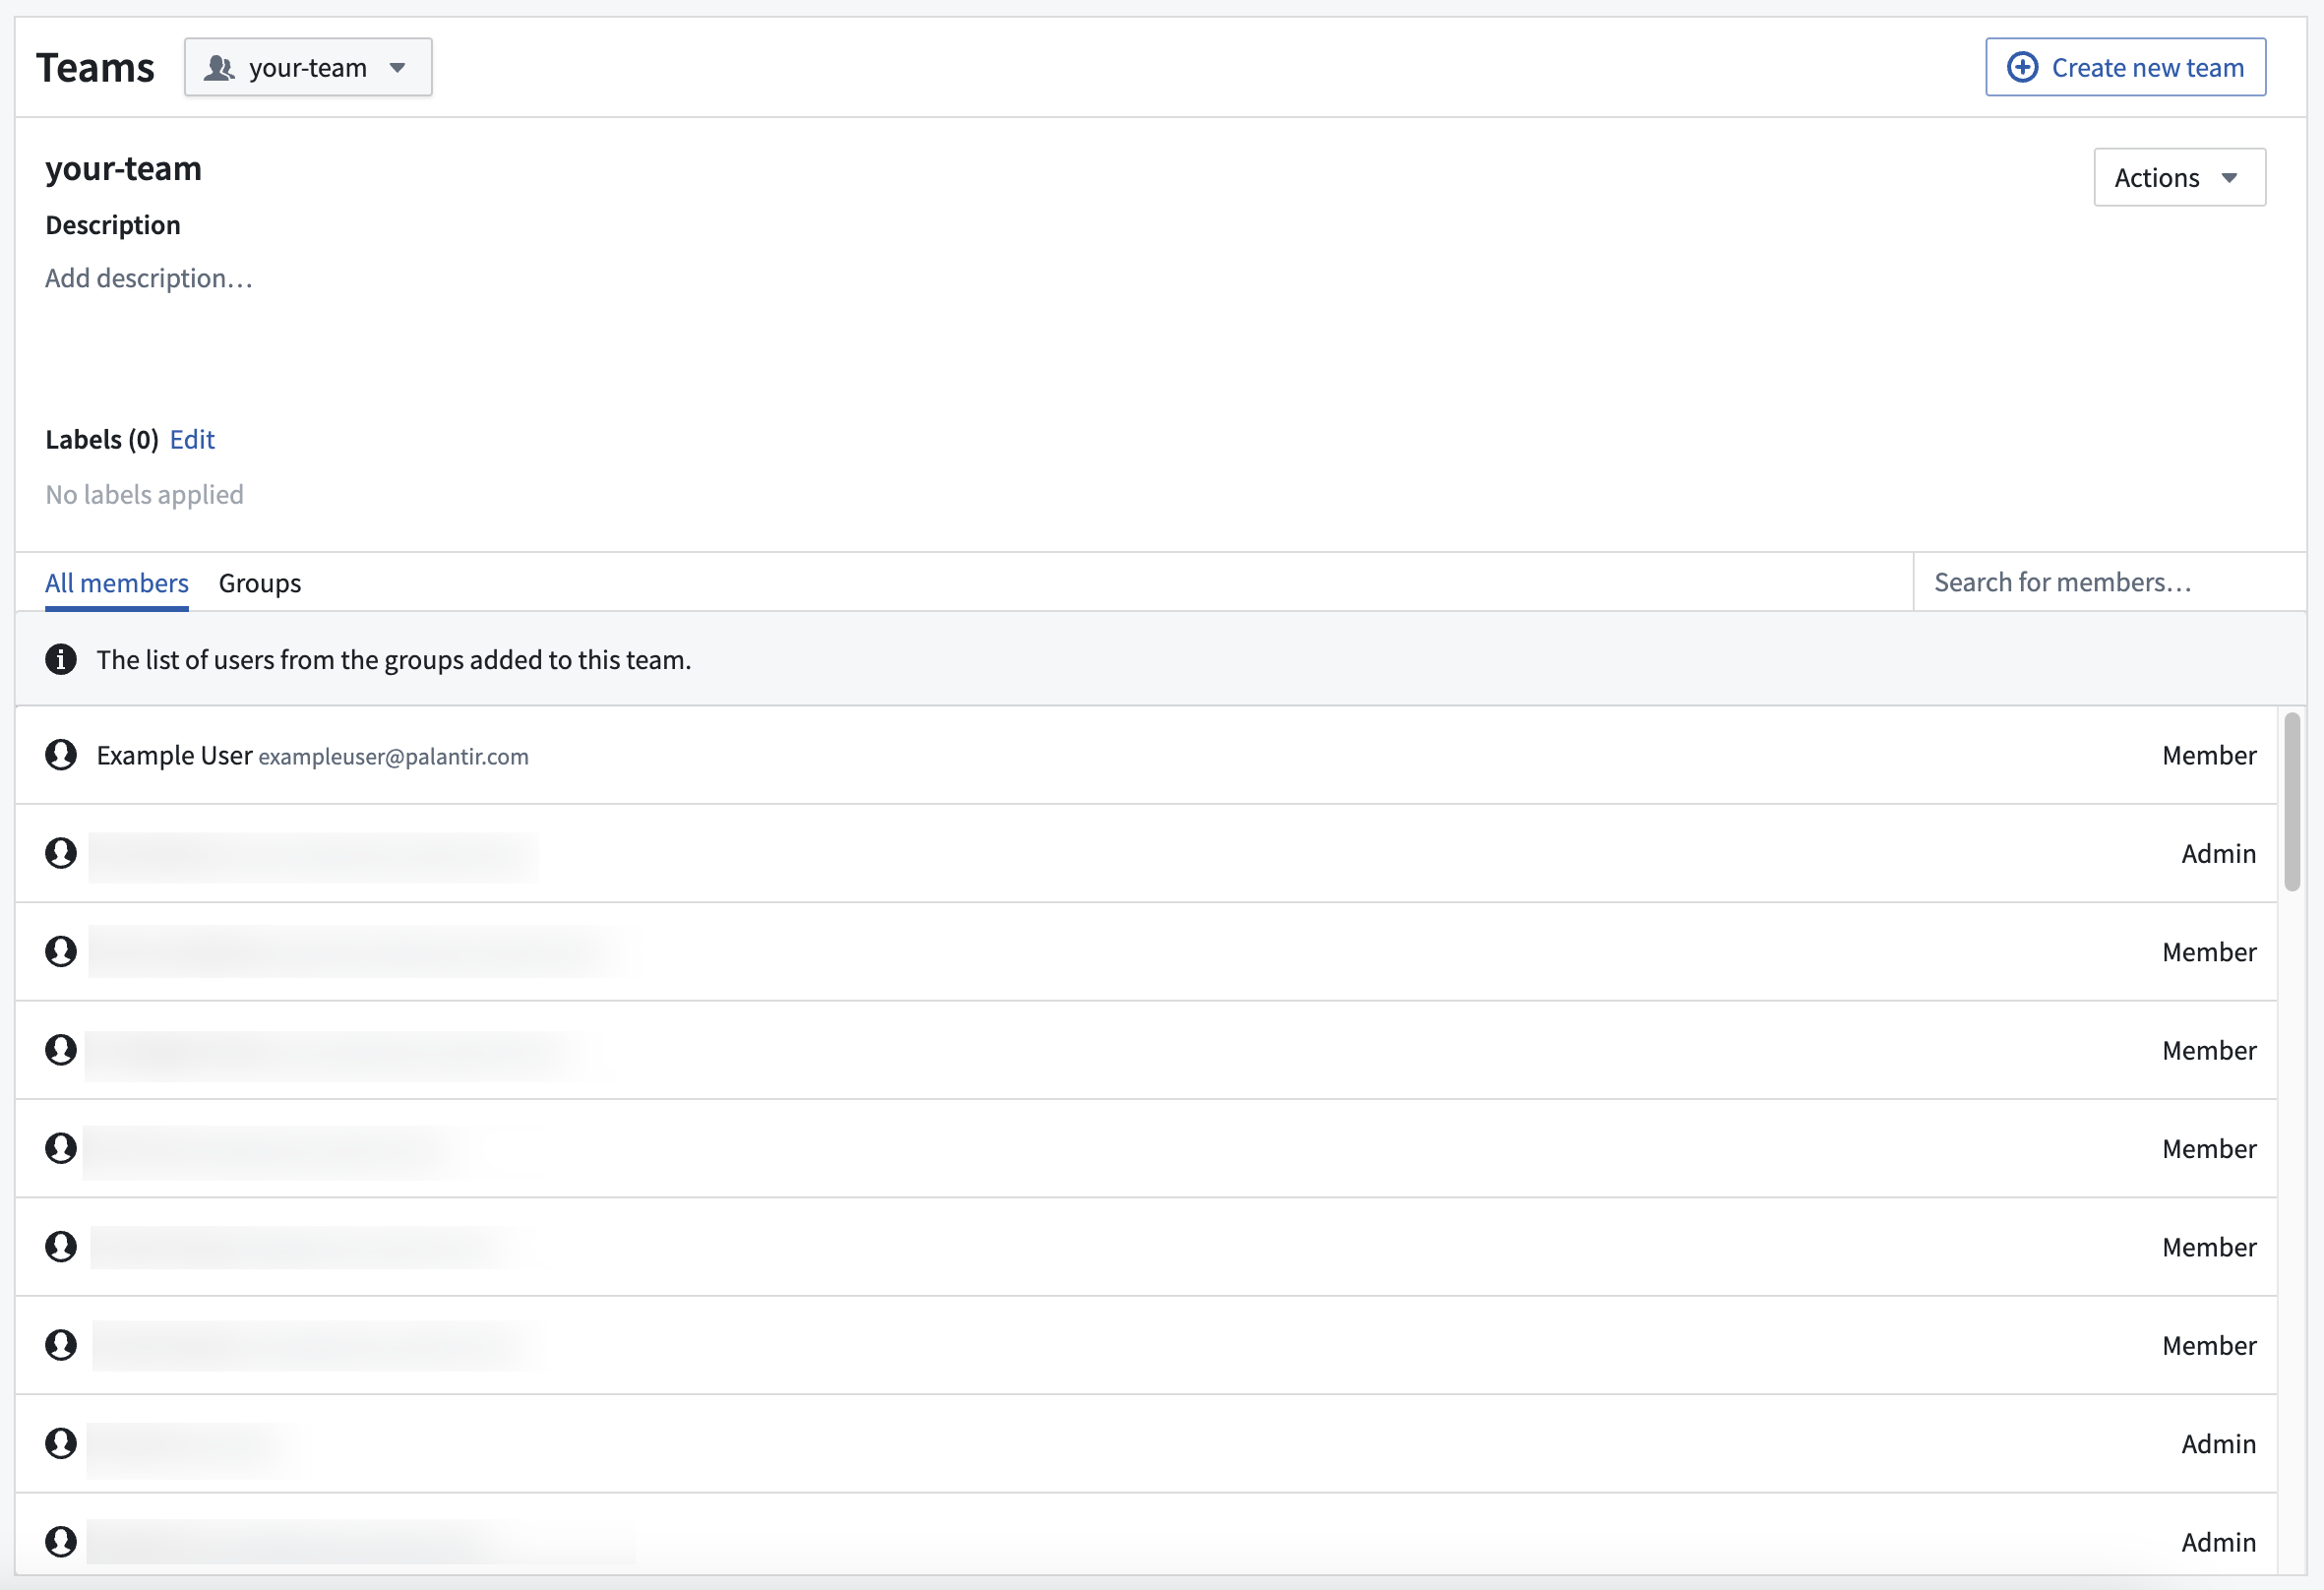
Task: Click Example User's avatar icon
Action: [61, 755]
